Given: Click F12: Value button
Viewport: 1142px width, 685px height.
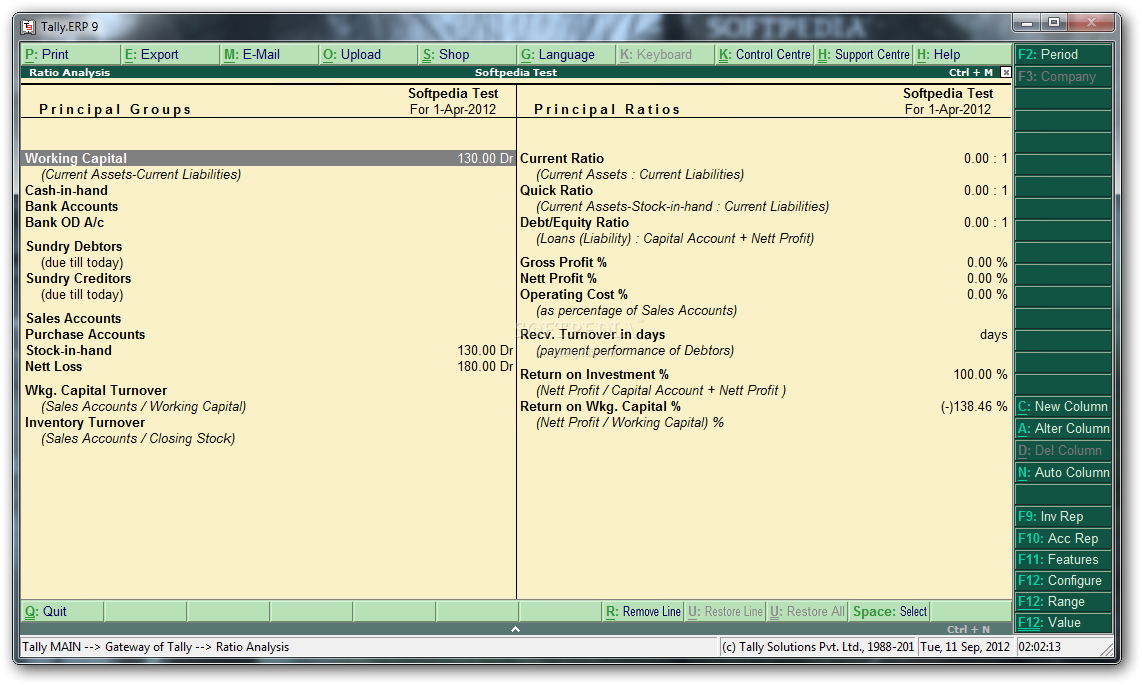Looking at the screenshot, I should tap(1063, 623).
